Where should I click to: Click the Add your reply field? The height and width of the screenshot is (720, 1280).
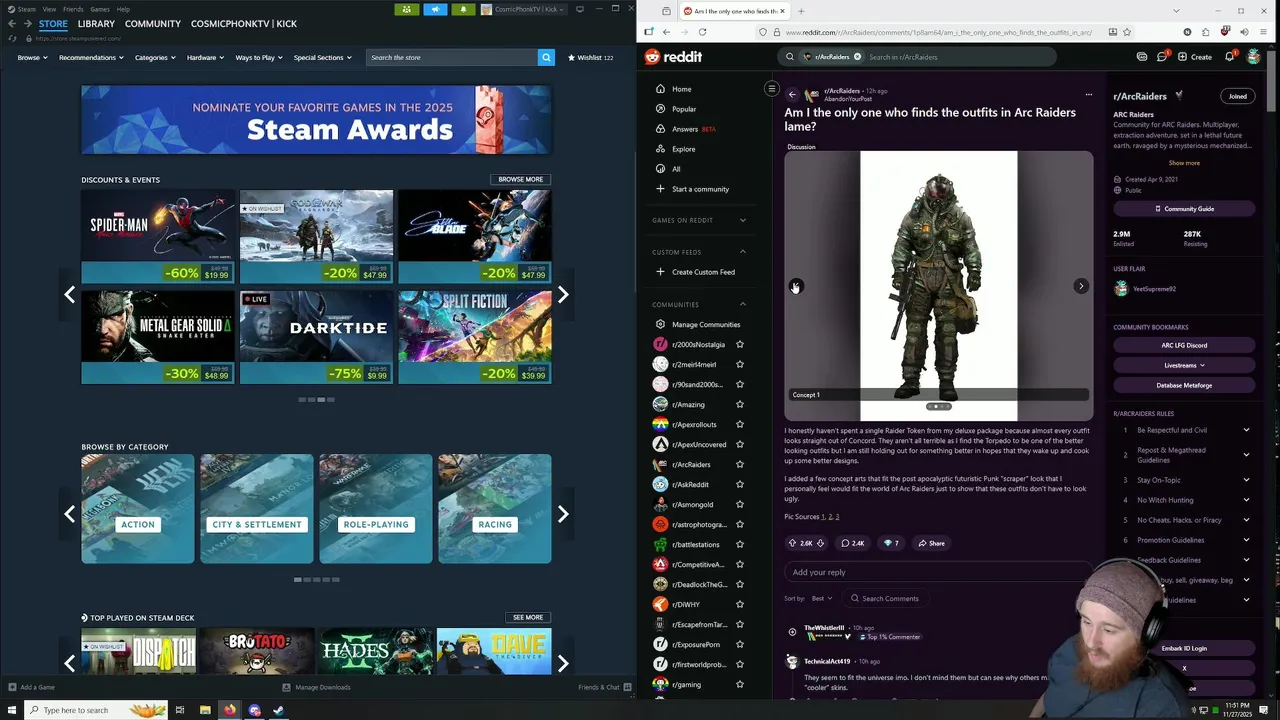click(938, 572)
